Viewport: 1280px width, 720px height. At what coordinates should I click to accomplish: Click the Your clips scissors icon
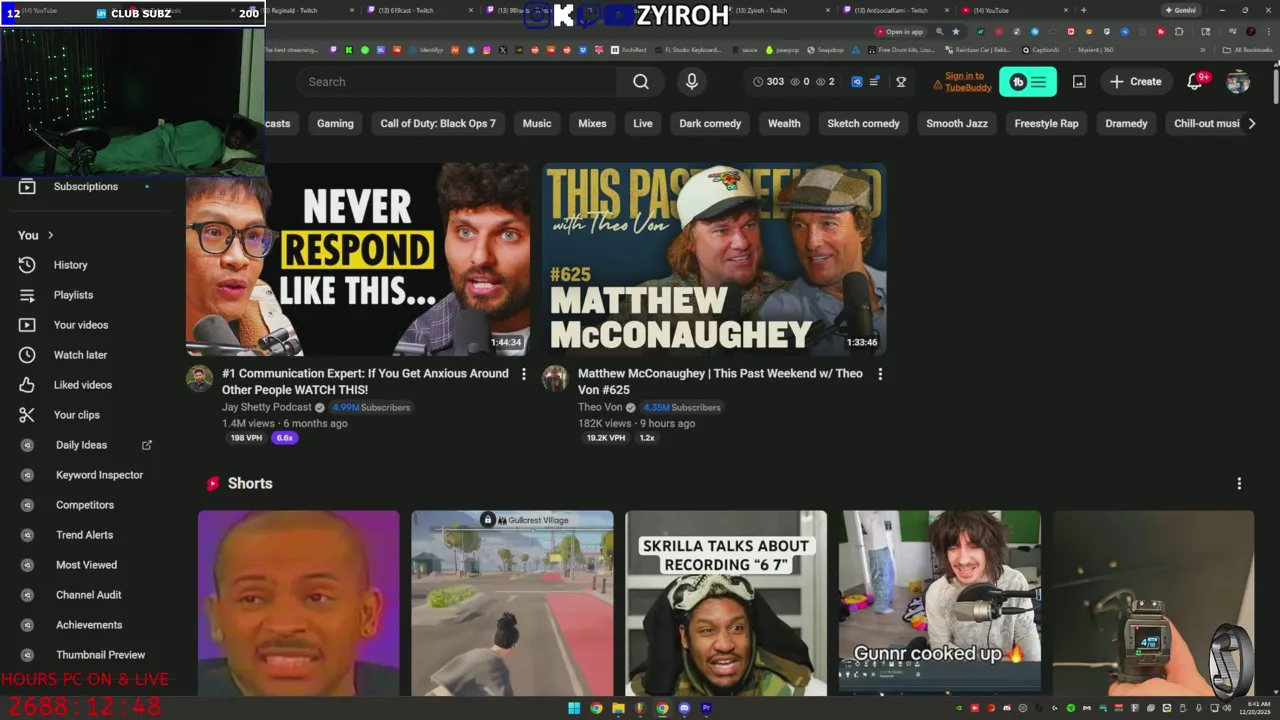27,415
